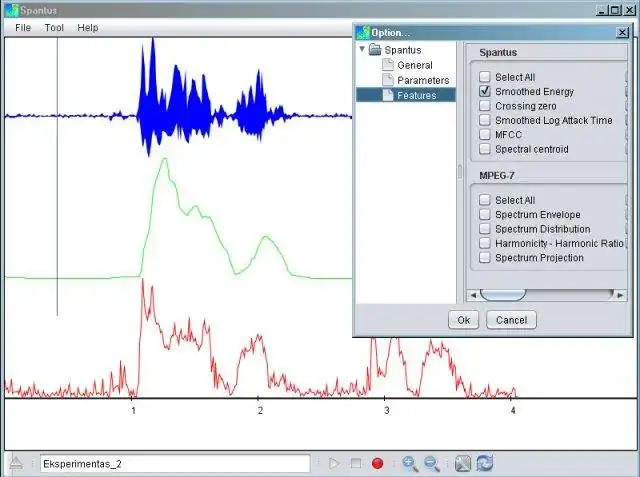Image resolution: width=640 pixels, height=477 pixels.
Task: Enable Harmonicity - Harmonic Ratio checkbox
Action: (484, 243)
